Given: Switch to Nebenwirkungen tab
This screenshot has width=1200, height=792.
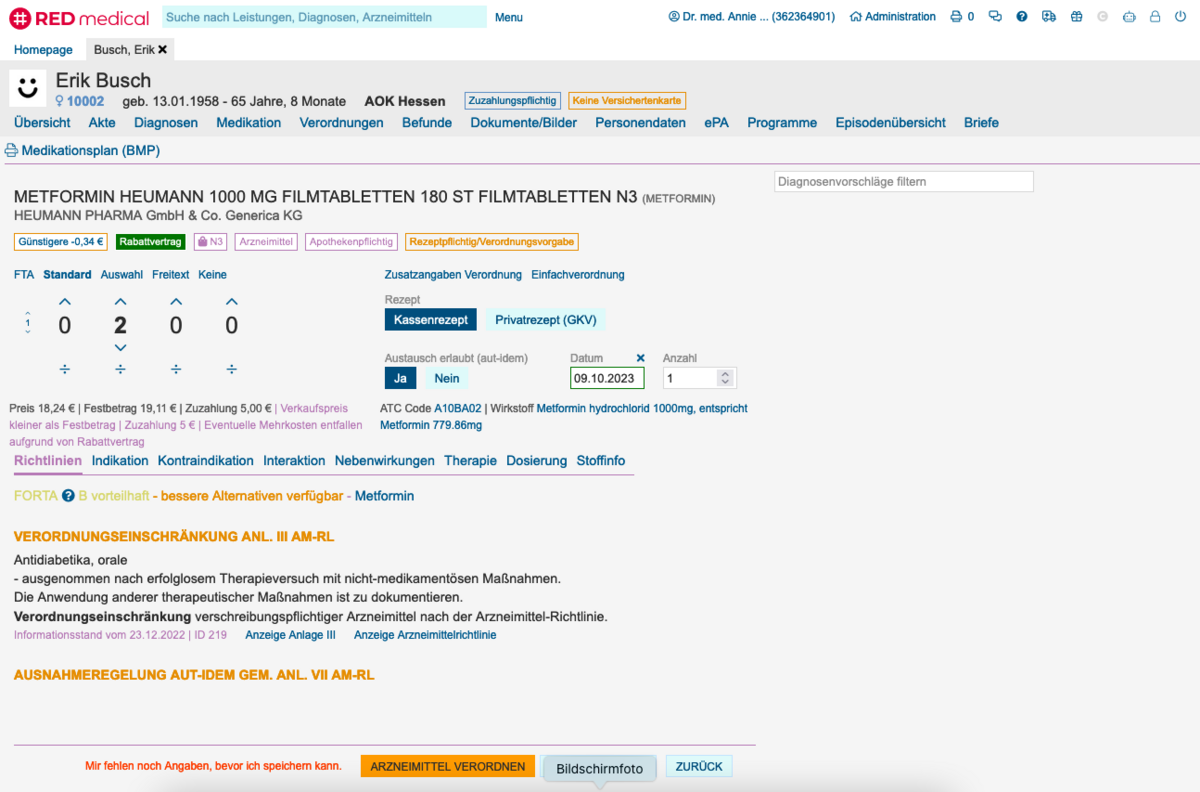Looking at the screenshot, I should [x=385, y=461].
